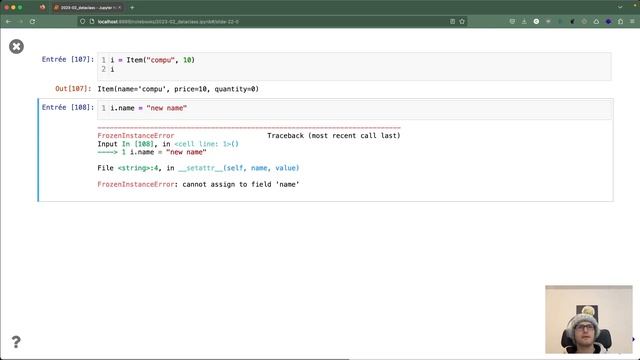Toggle reader view icon in address bar
The height and width of the screenshot is (360, 640).
[452, 21]
